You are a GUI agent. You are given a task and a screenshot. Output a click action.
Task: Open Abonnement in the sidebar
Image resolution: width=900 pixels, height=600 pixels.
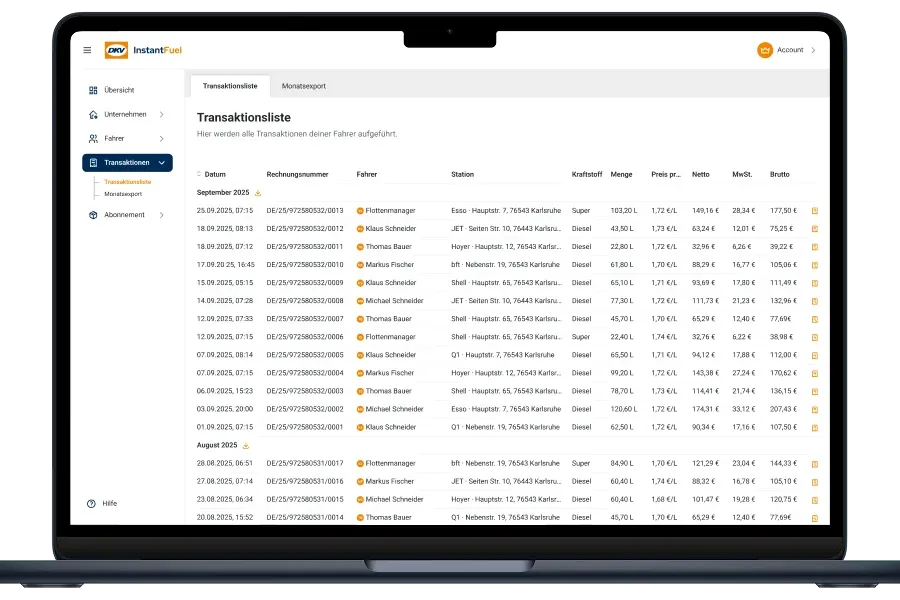click(125, 215)
